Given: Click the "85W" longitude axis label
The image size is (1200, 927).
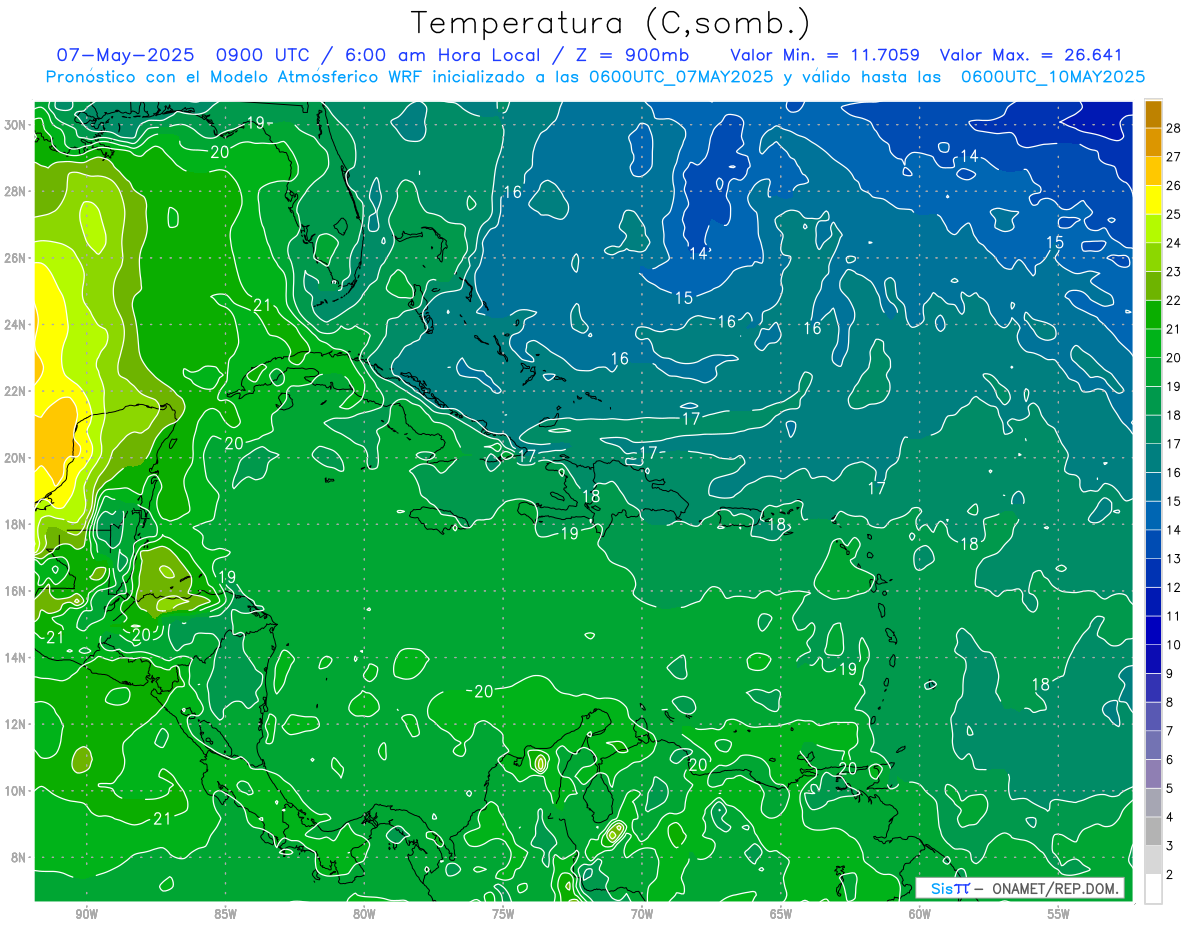Looking at the screenshot, I should pyautogui.click(x=225, y=914).
